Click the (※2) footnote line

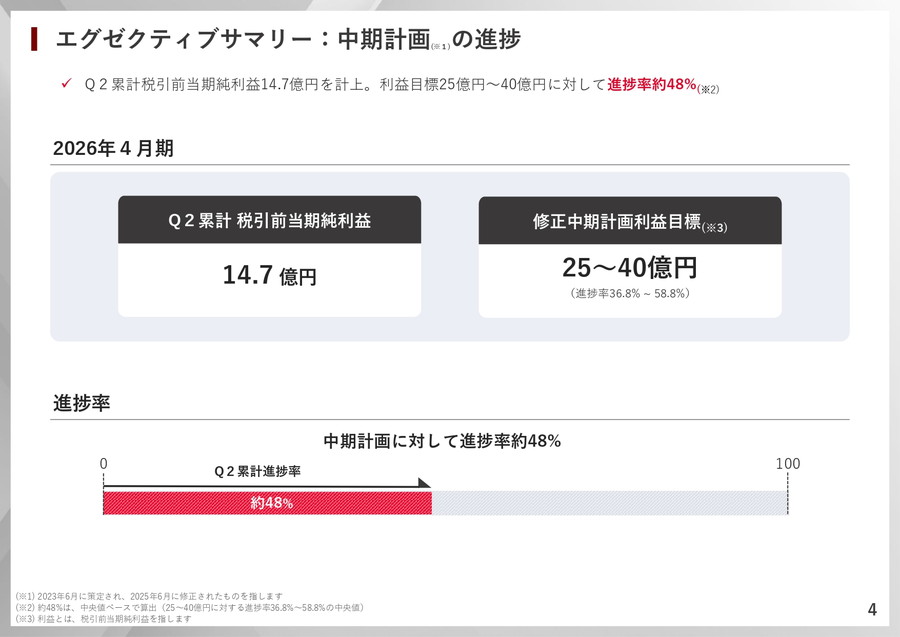pos(190,607)
